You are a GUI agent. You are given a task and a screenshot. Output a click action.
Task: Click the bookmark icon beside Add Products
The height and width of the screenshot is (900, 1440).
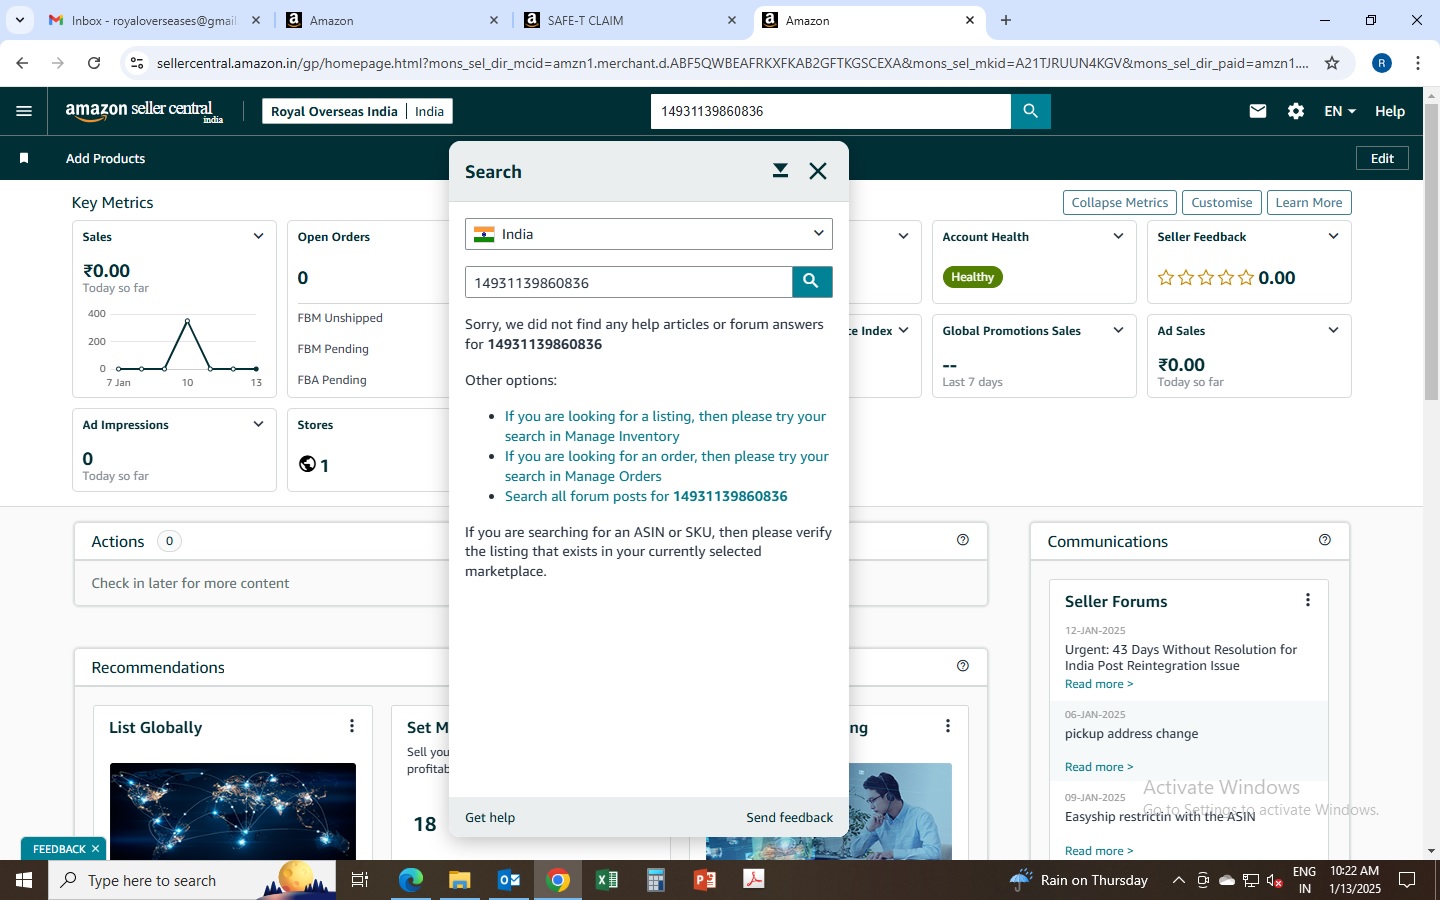point(24,158)
